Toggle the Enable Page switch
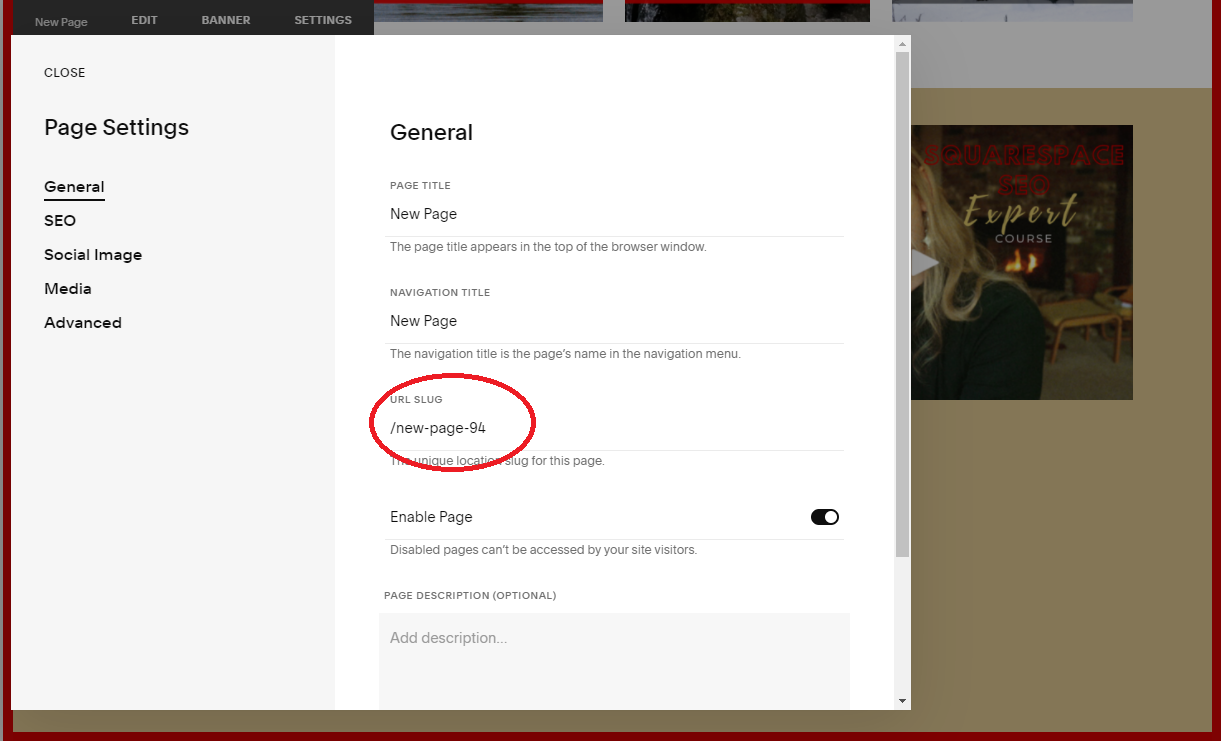 point(825,517)
